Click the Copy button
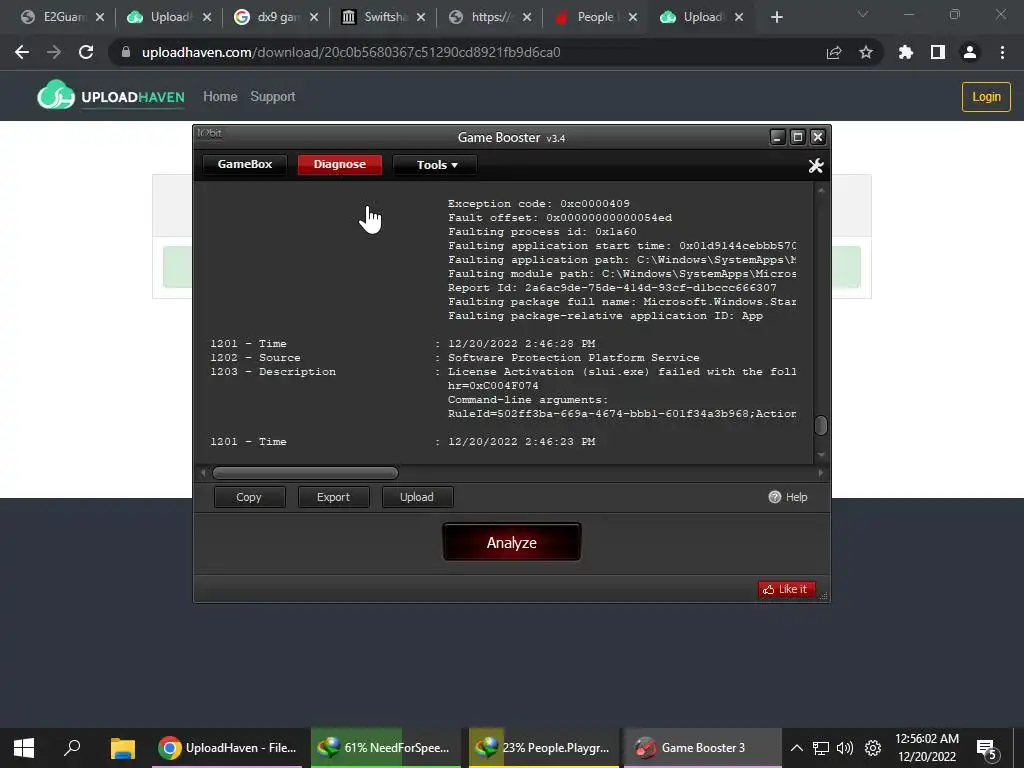The image size is (1024, 768). coord(249,497)
